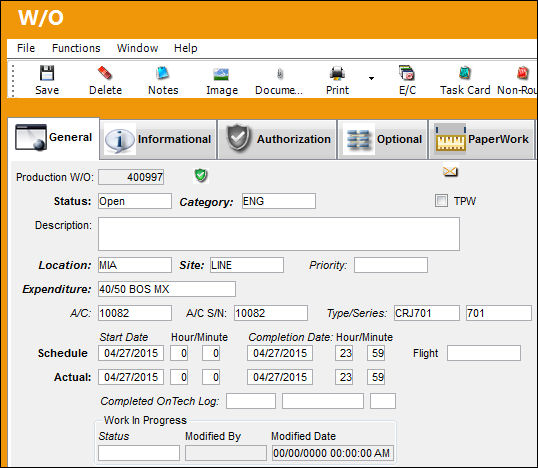538x468 pixels.
Task: Open the Window menu
Action: coord(137,48)
